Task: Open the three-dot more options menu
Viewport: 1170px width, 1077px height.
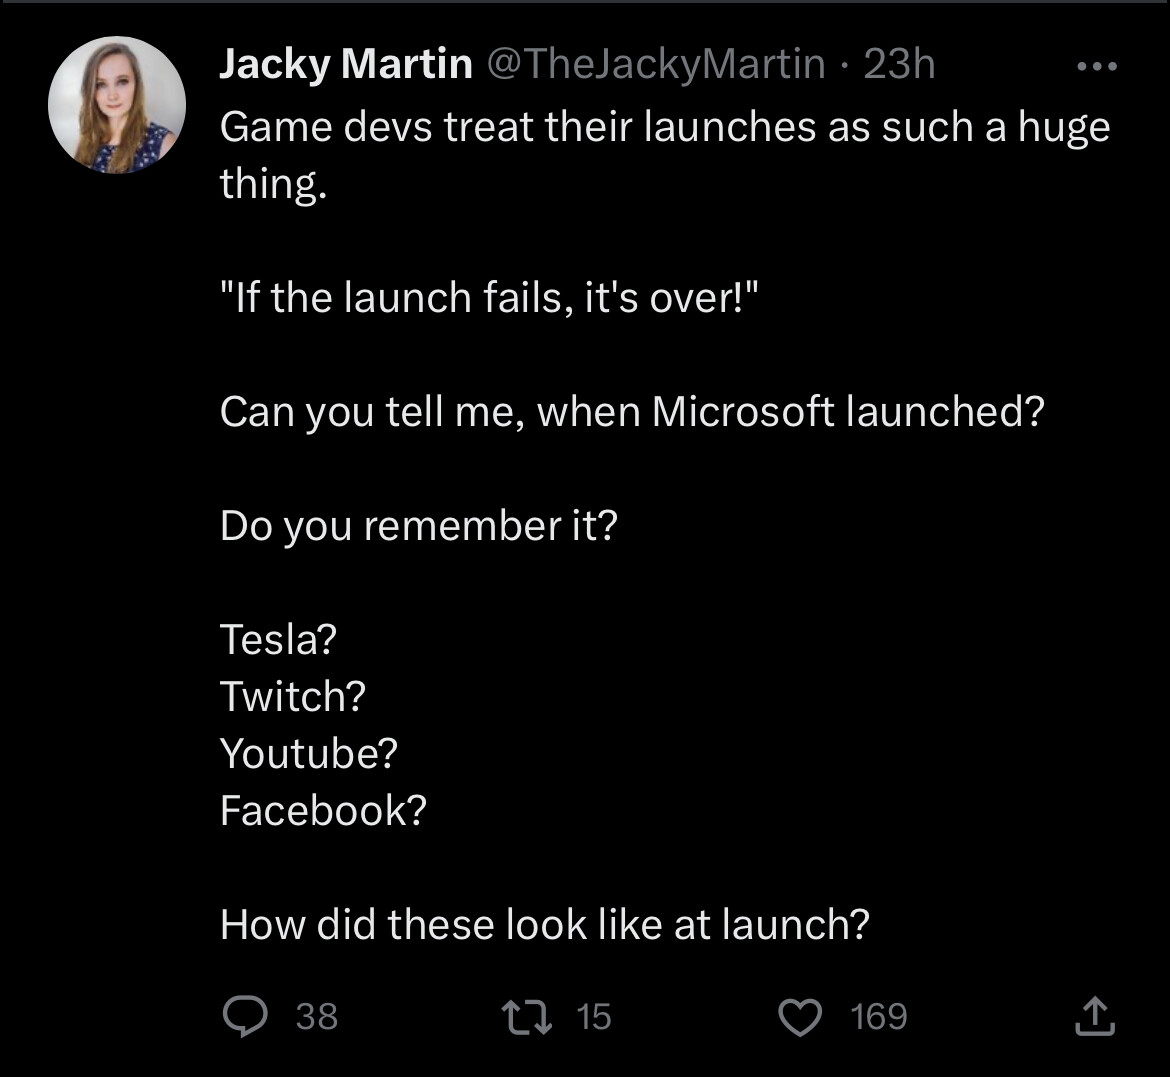Action: pos(1096,66)
